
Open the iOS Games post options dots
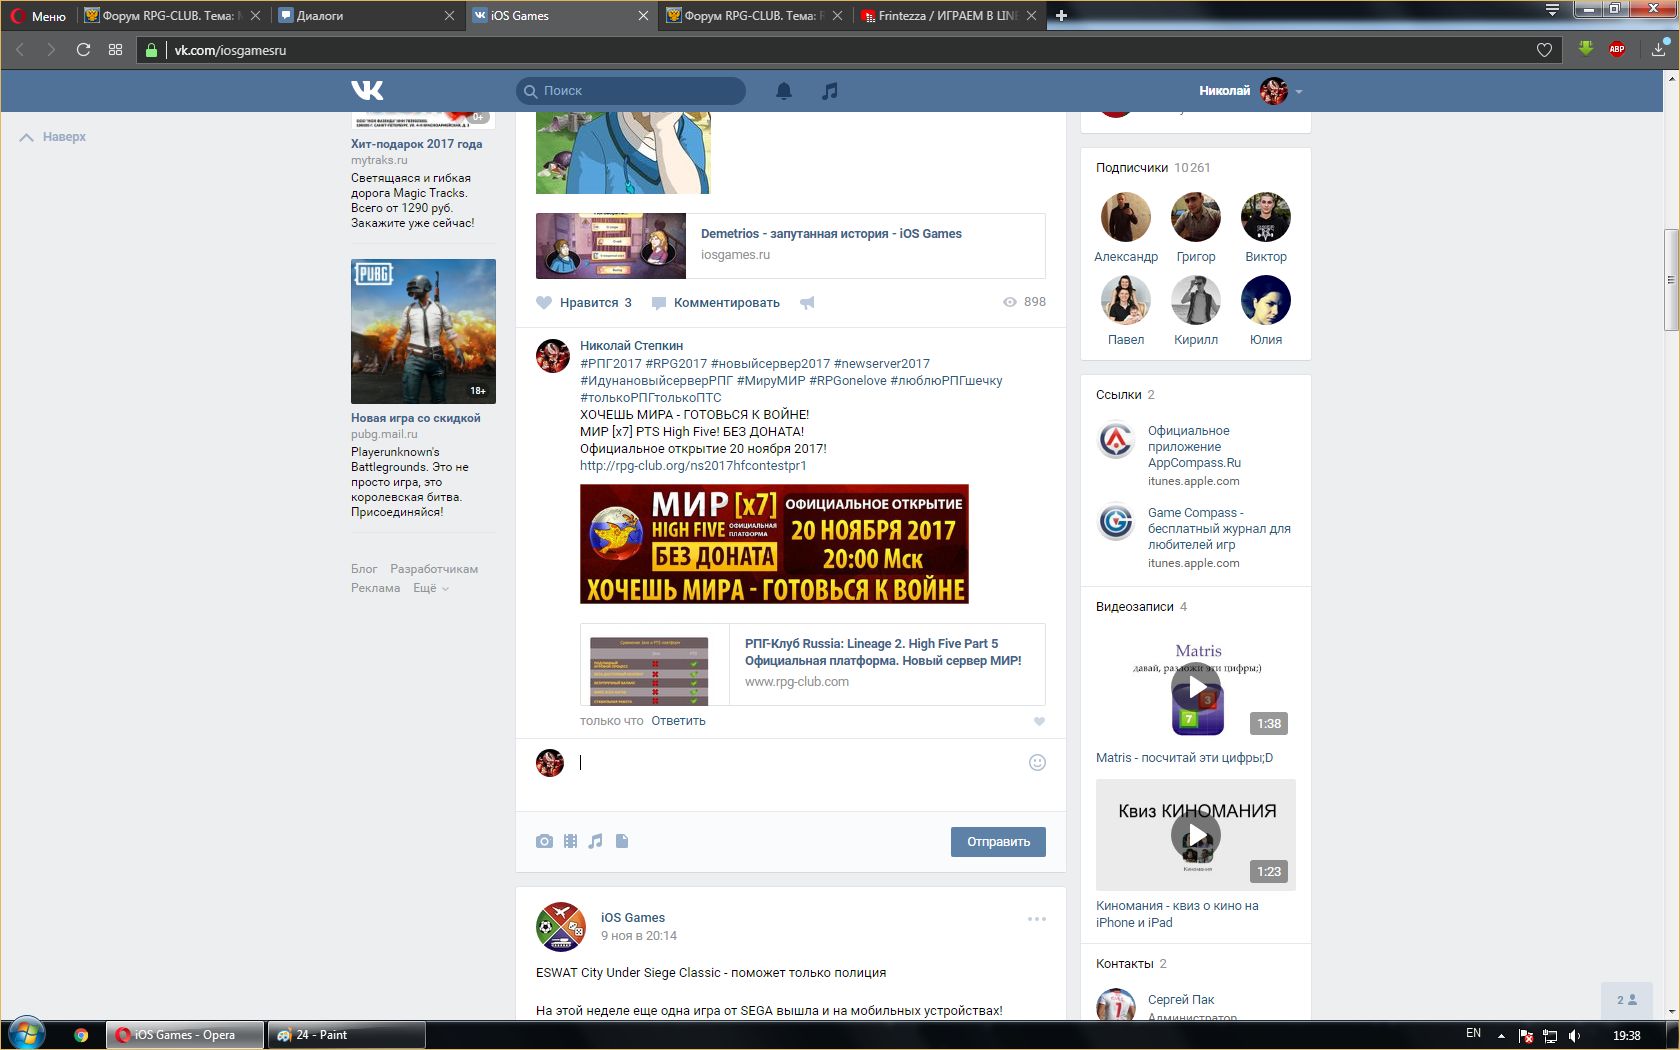click(x=1037, y=919)
